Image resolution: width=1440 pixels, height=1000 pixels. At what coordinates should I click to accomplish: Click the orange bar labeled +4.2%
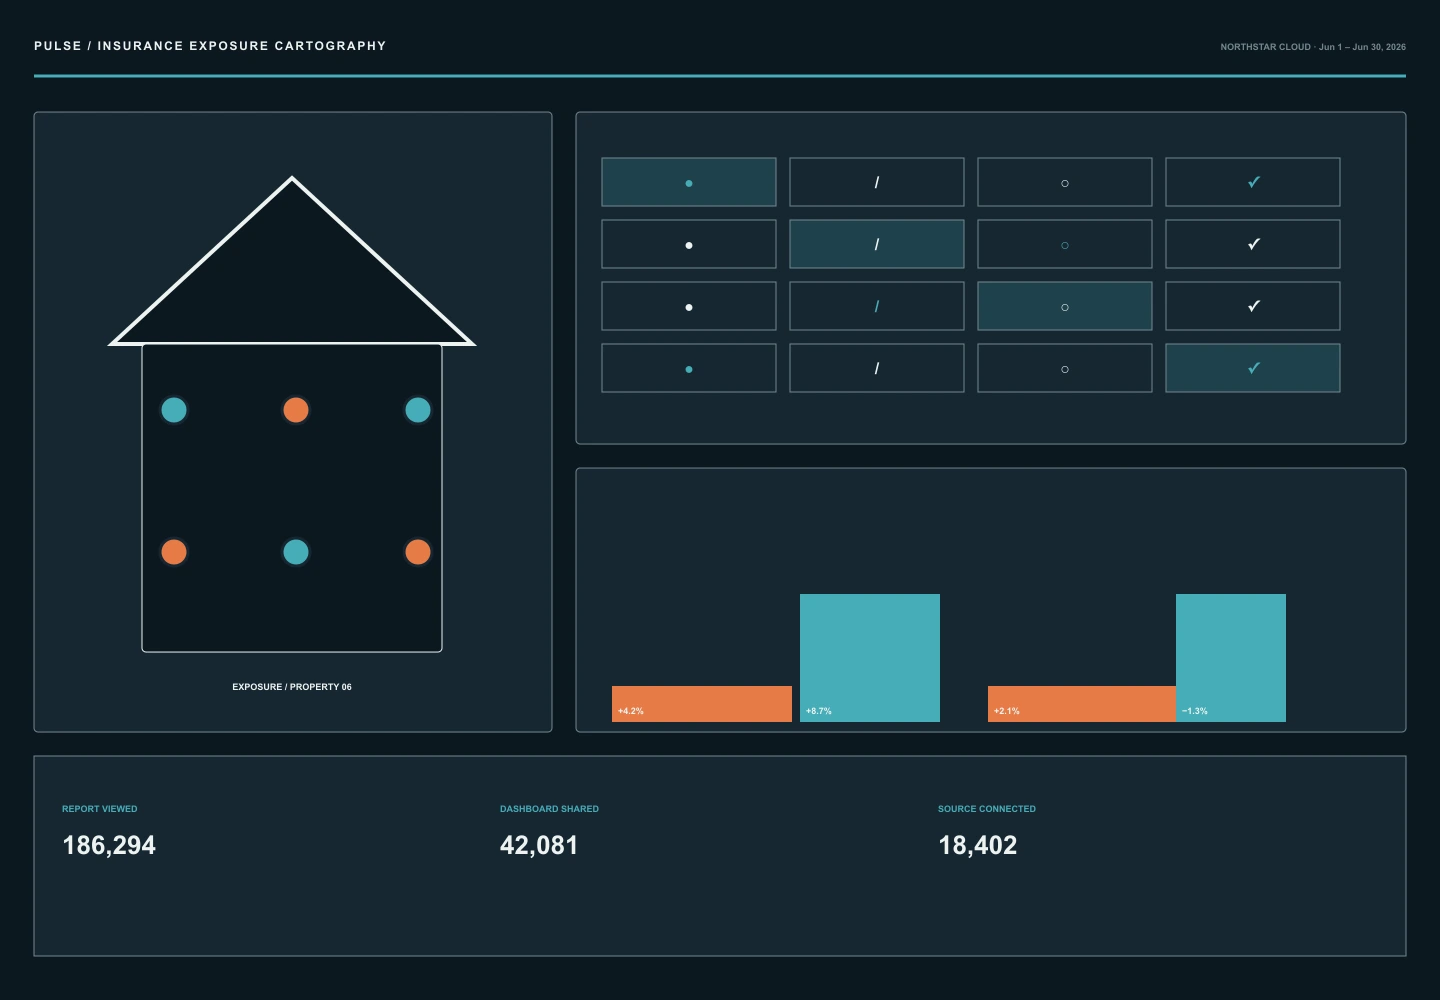(702, 704)
